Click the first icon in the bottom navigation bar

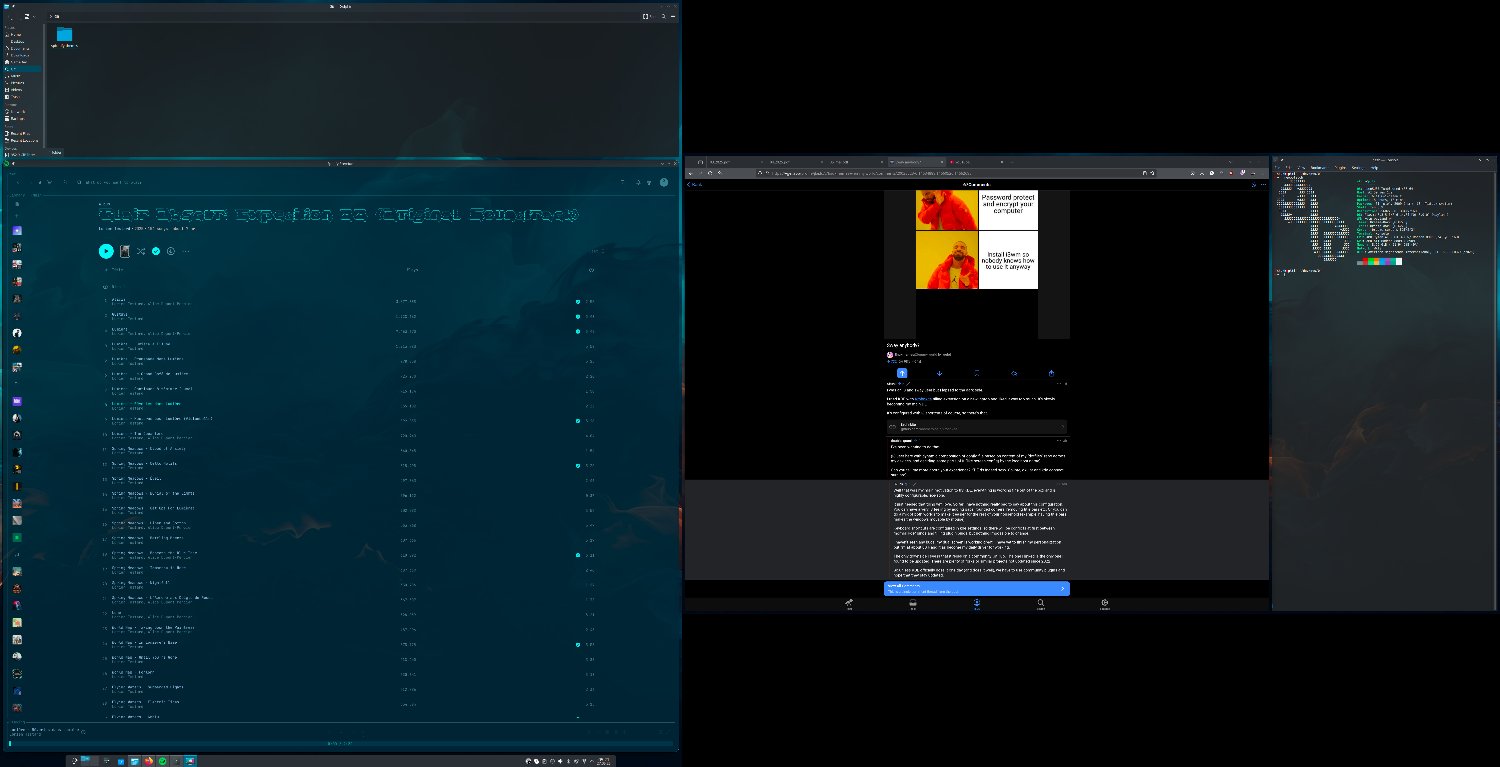pyautogui.click(x=849, y=604)
